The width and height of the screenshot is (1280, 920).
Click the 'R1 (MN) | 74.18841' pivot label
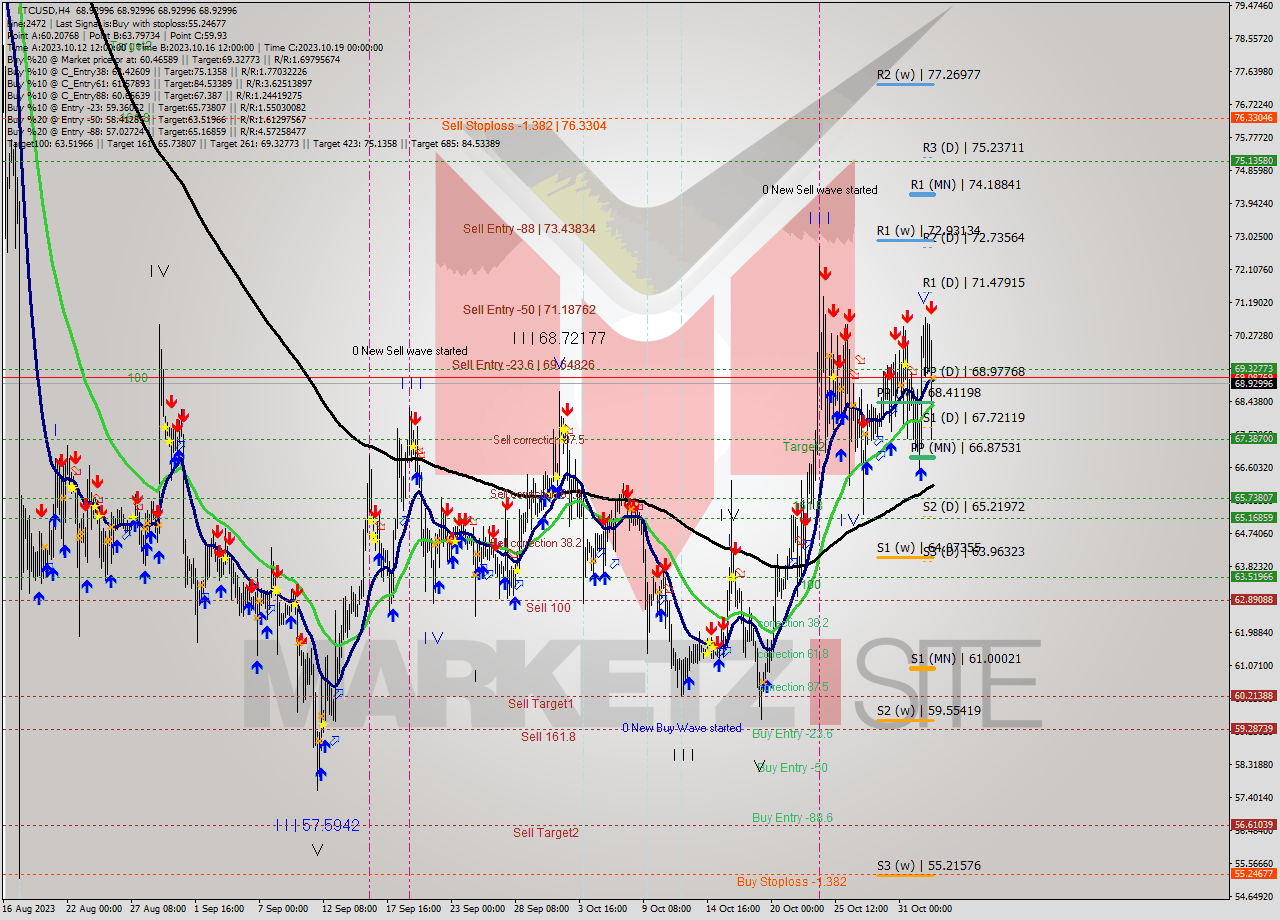pyautogui.click(x=965, y=184)
